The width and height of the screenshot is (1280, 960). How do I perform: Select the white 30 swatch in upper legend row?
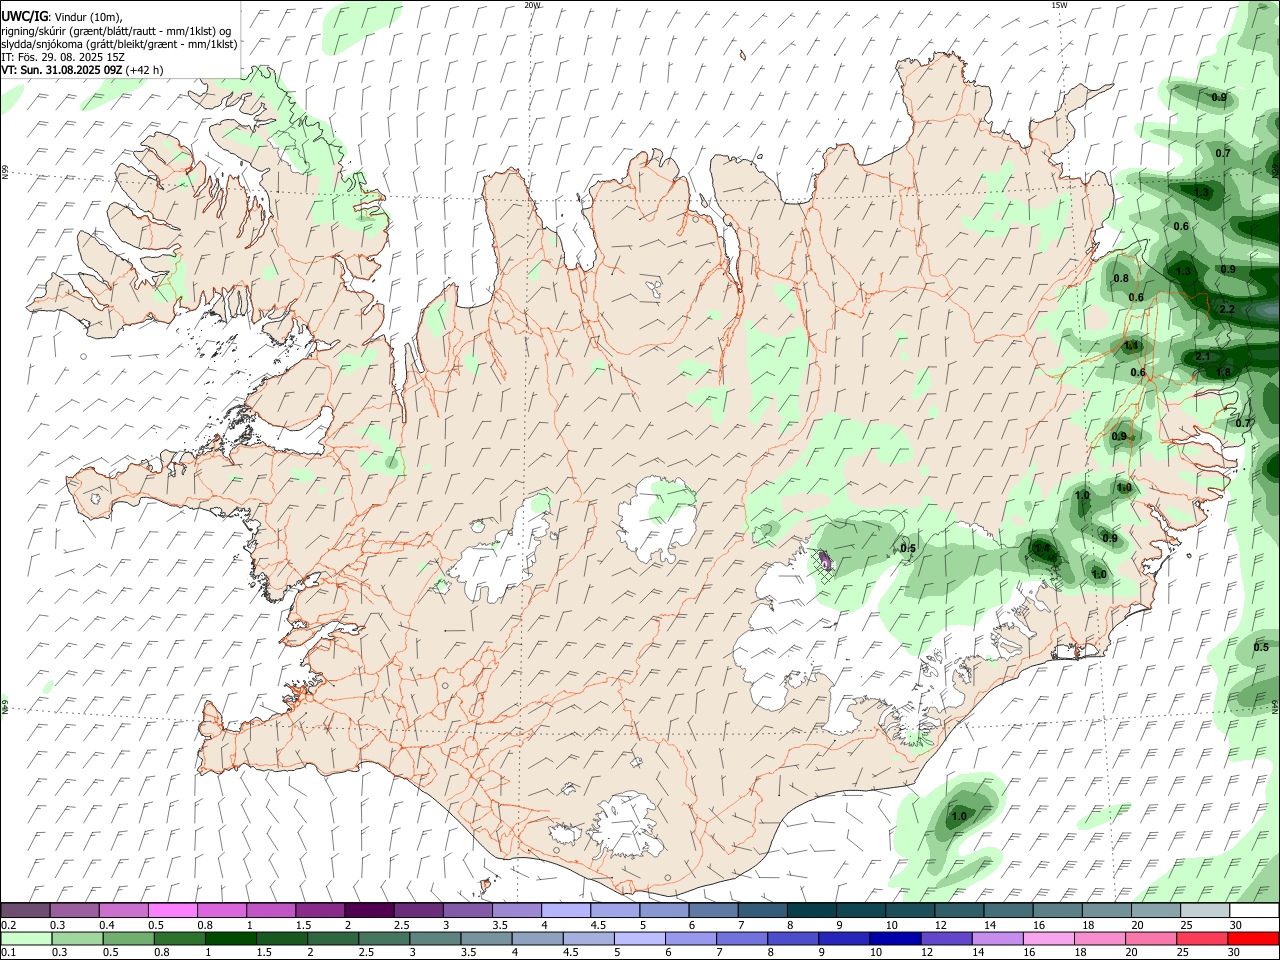coord(1254,910)
